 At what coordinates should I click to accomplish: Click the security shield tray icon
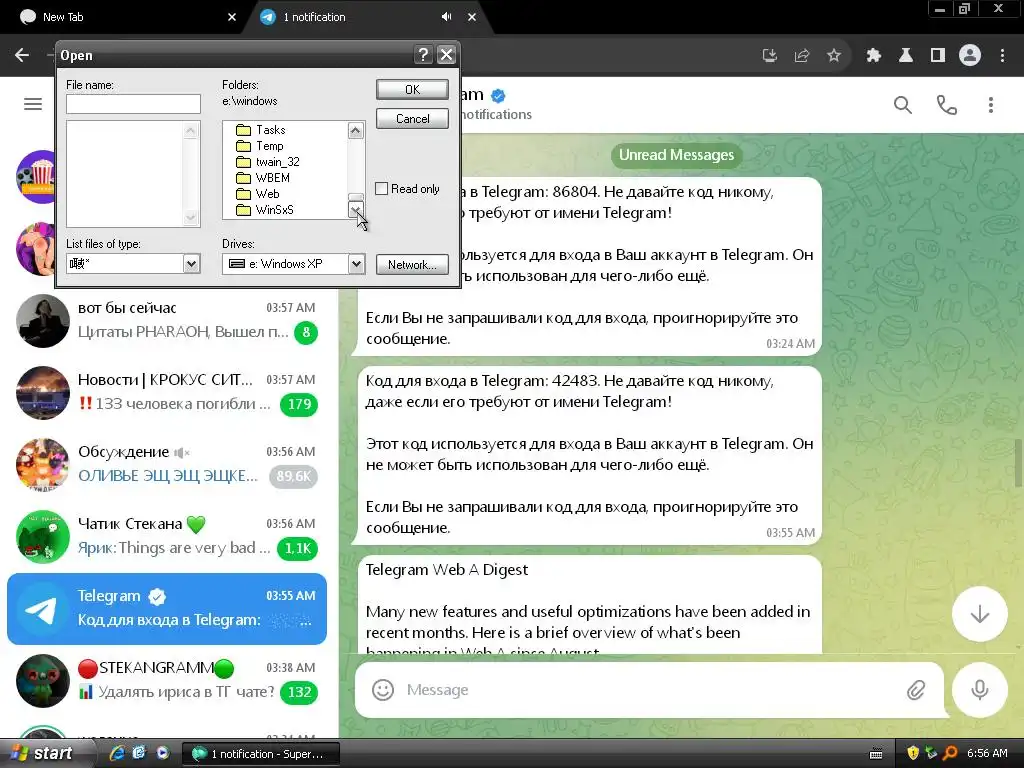pos(913,753)
